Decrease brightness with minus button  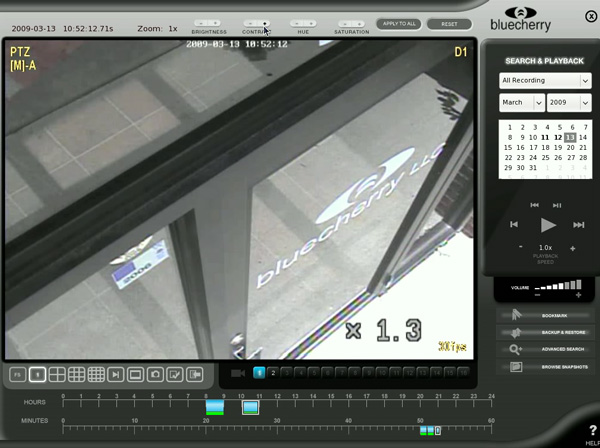pyautogui.click(x=201, y=24)
